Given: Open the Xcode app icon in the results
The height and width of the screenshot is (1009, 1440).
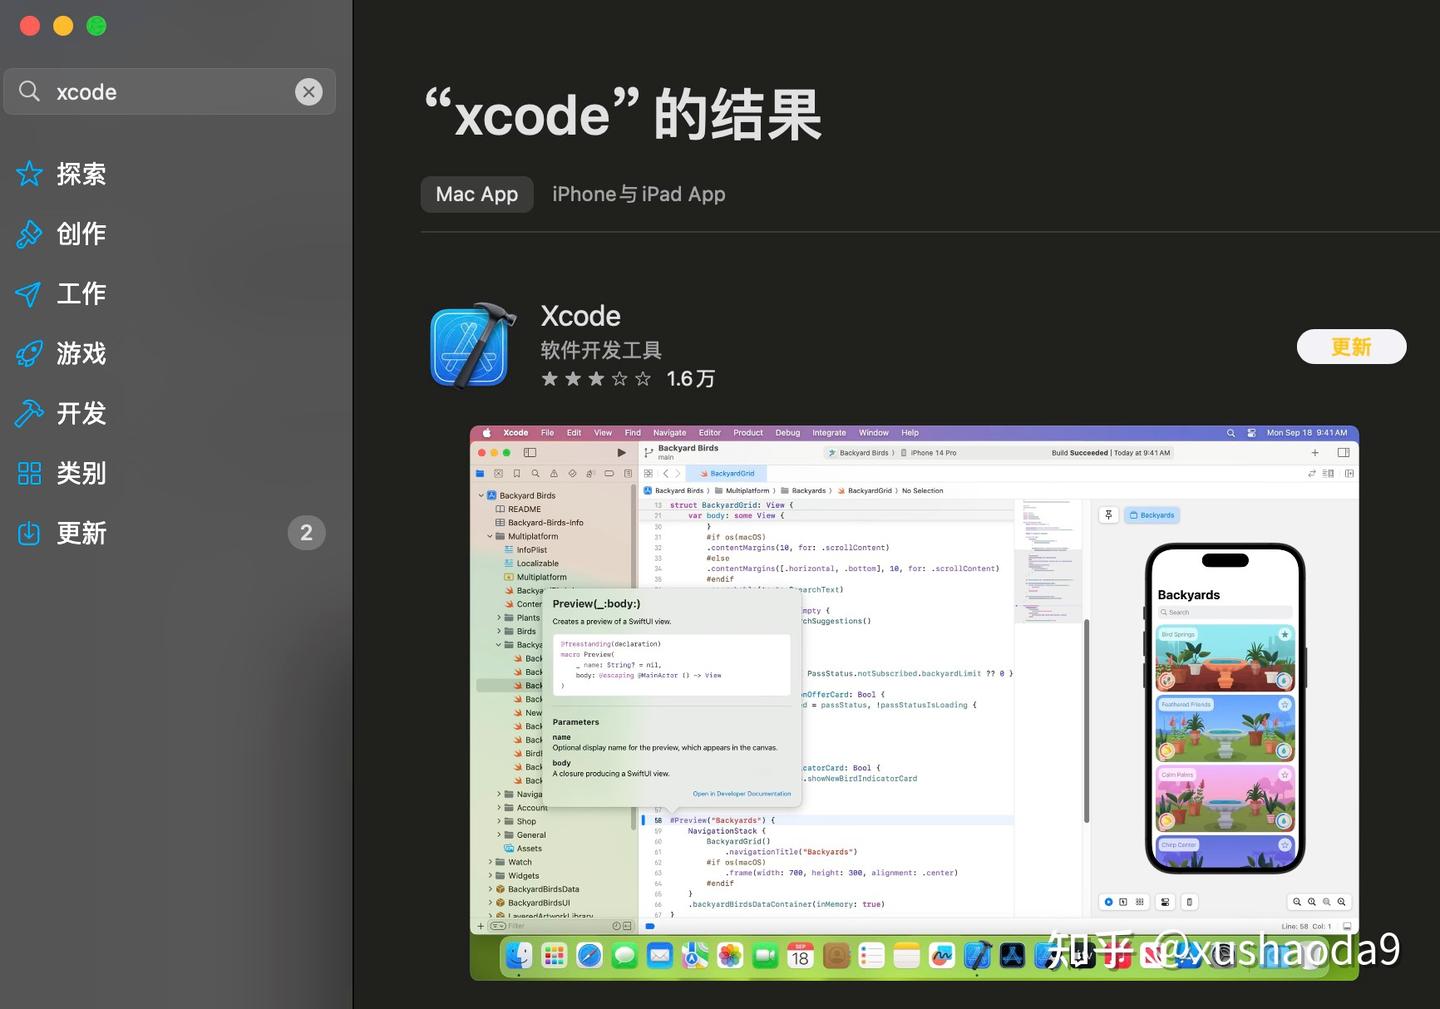Looking at the screenshot, I should click(473, 346).
